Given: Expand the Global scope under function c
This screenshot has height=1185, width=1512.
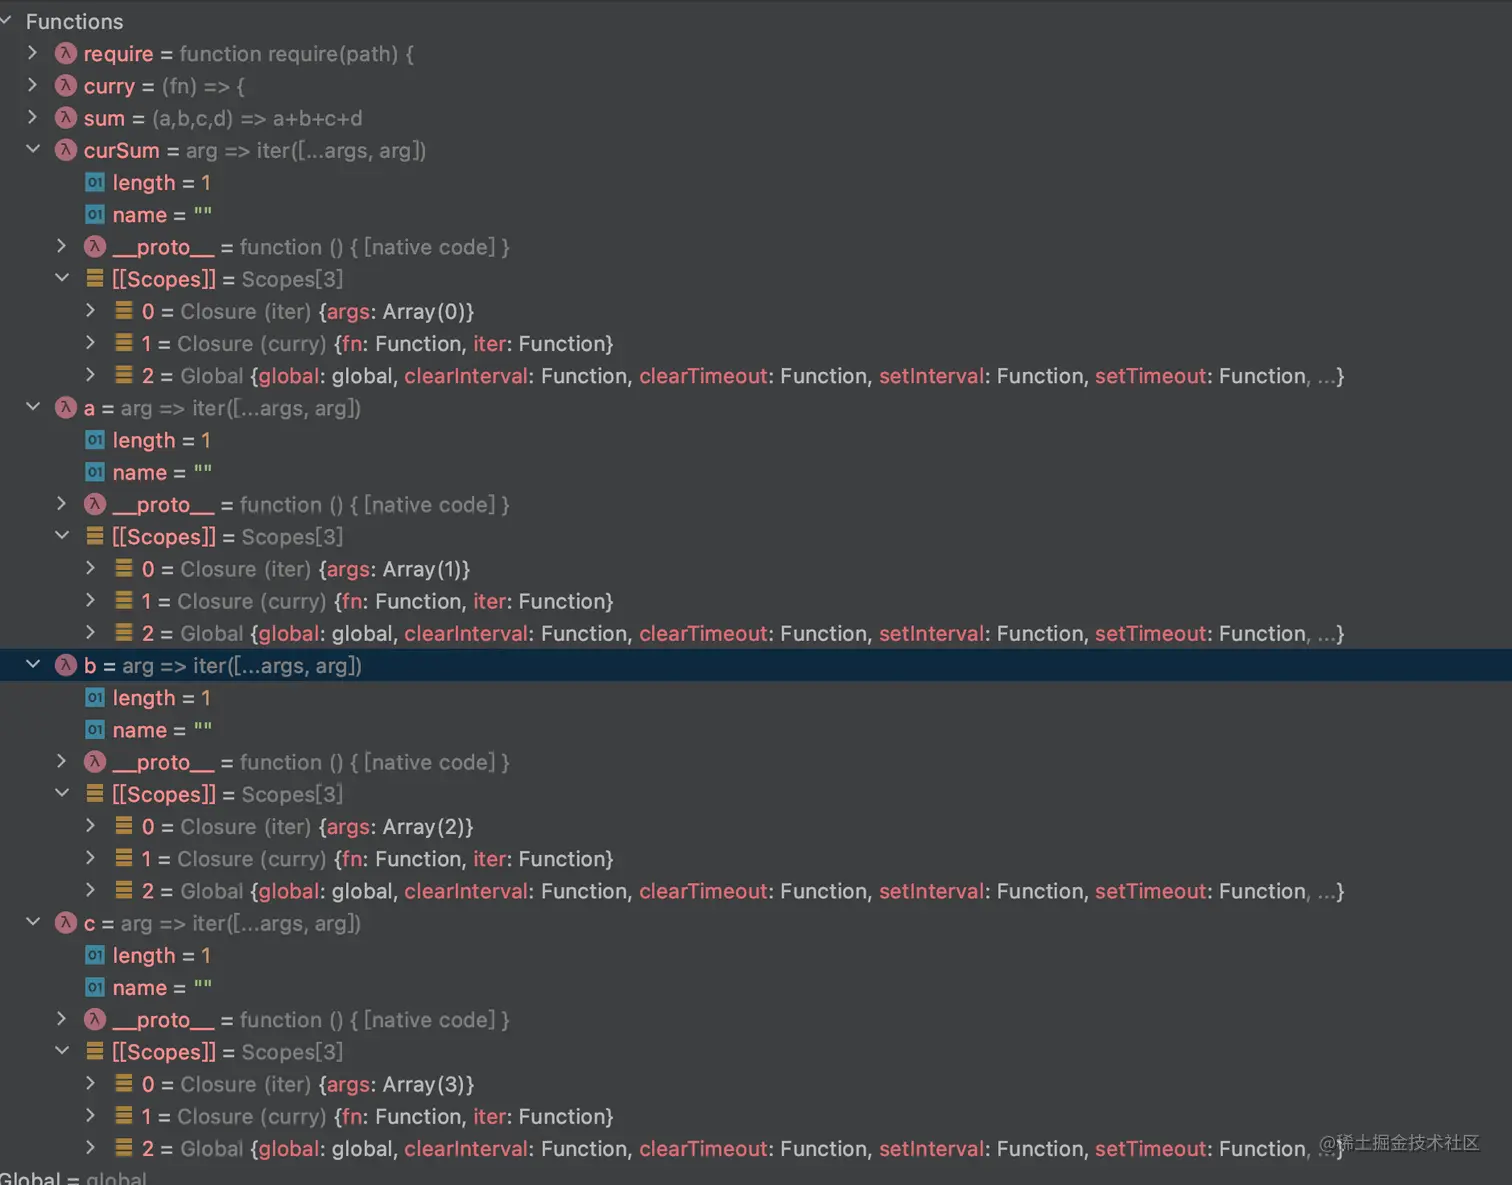Looking at the screenshot, I should point(91,1148).
